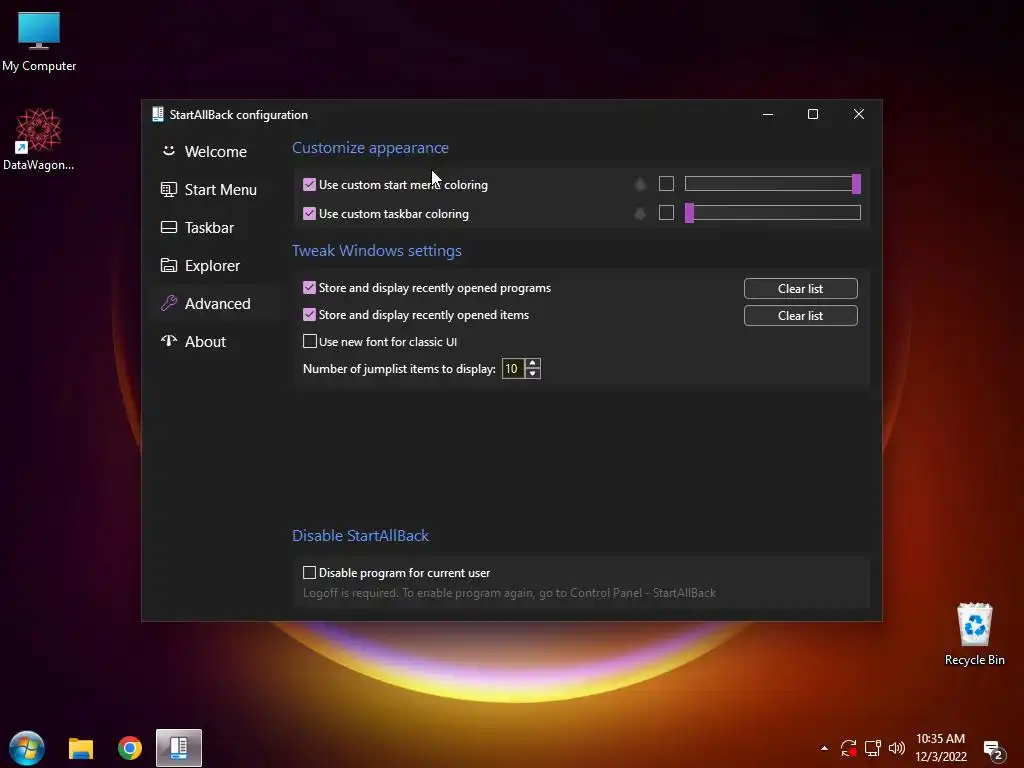Click the taskbar coloring opacity slider
Image resolution: width=1024 pixels, height=768 pixels.
tap(773, 213)
